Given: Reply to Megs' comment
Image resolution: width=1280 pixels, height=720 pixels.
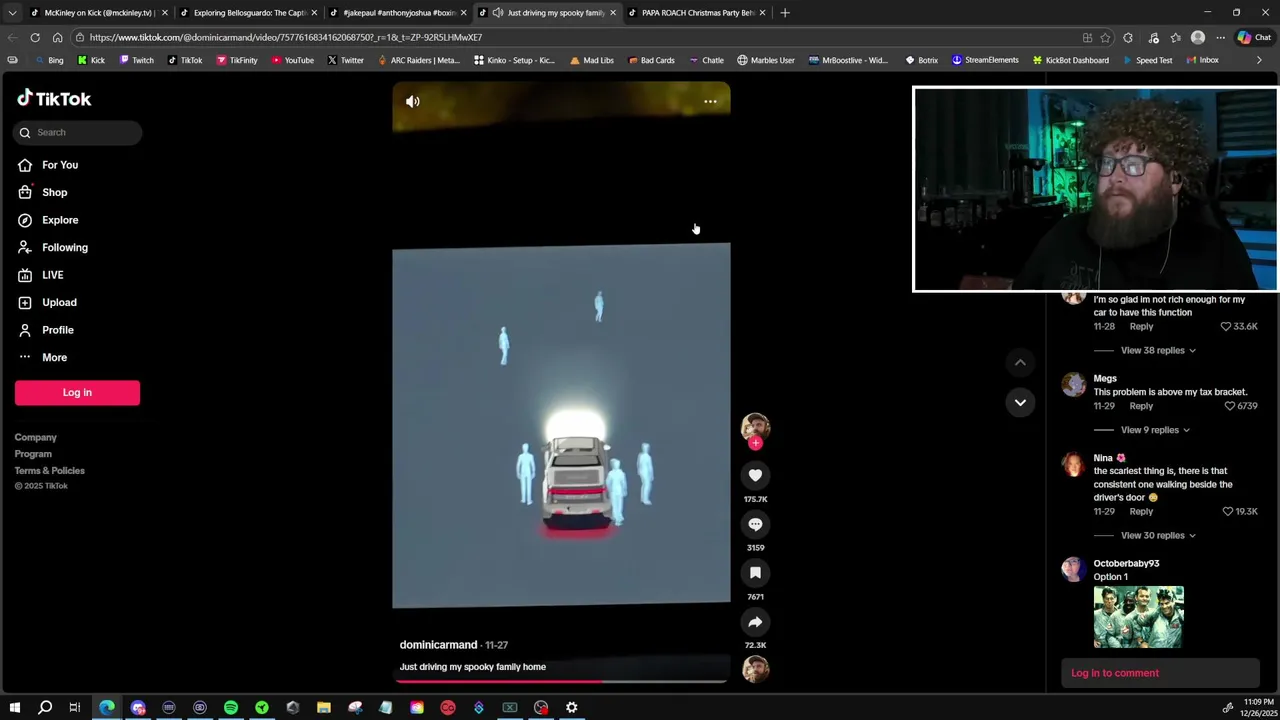Looking at the screenshot, I should click(x=1141, y=406).
